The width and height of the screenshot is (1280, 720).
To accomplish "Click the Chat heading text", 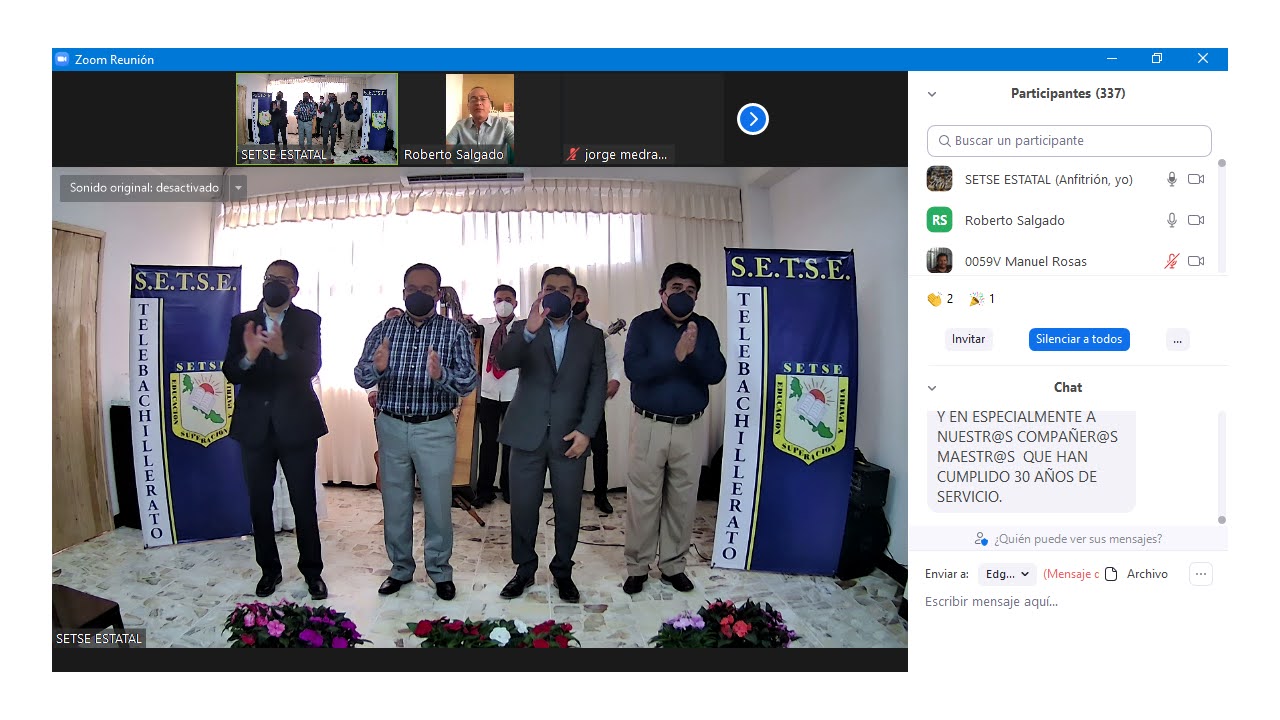I will pyautogui.click(x=1067, y=388).
